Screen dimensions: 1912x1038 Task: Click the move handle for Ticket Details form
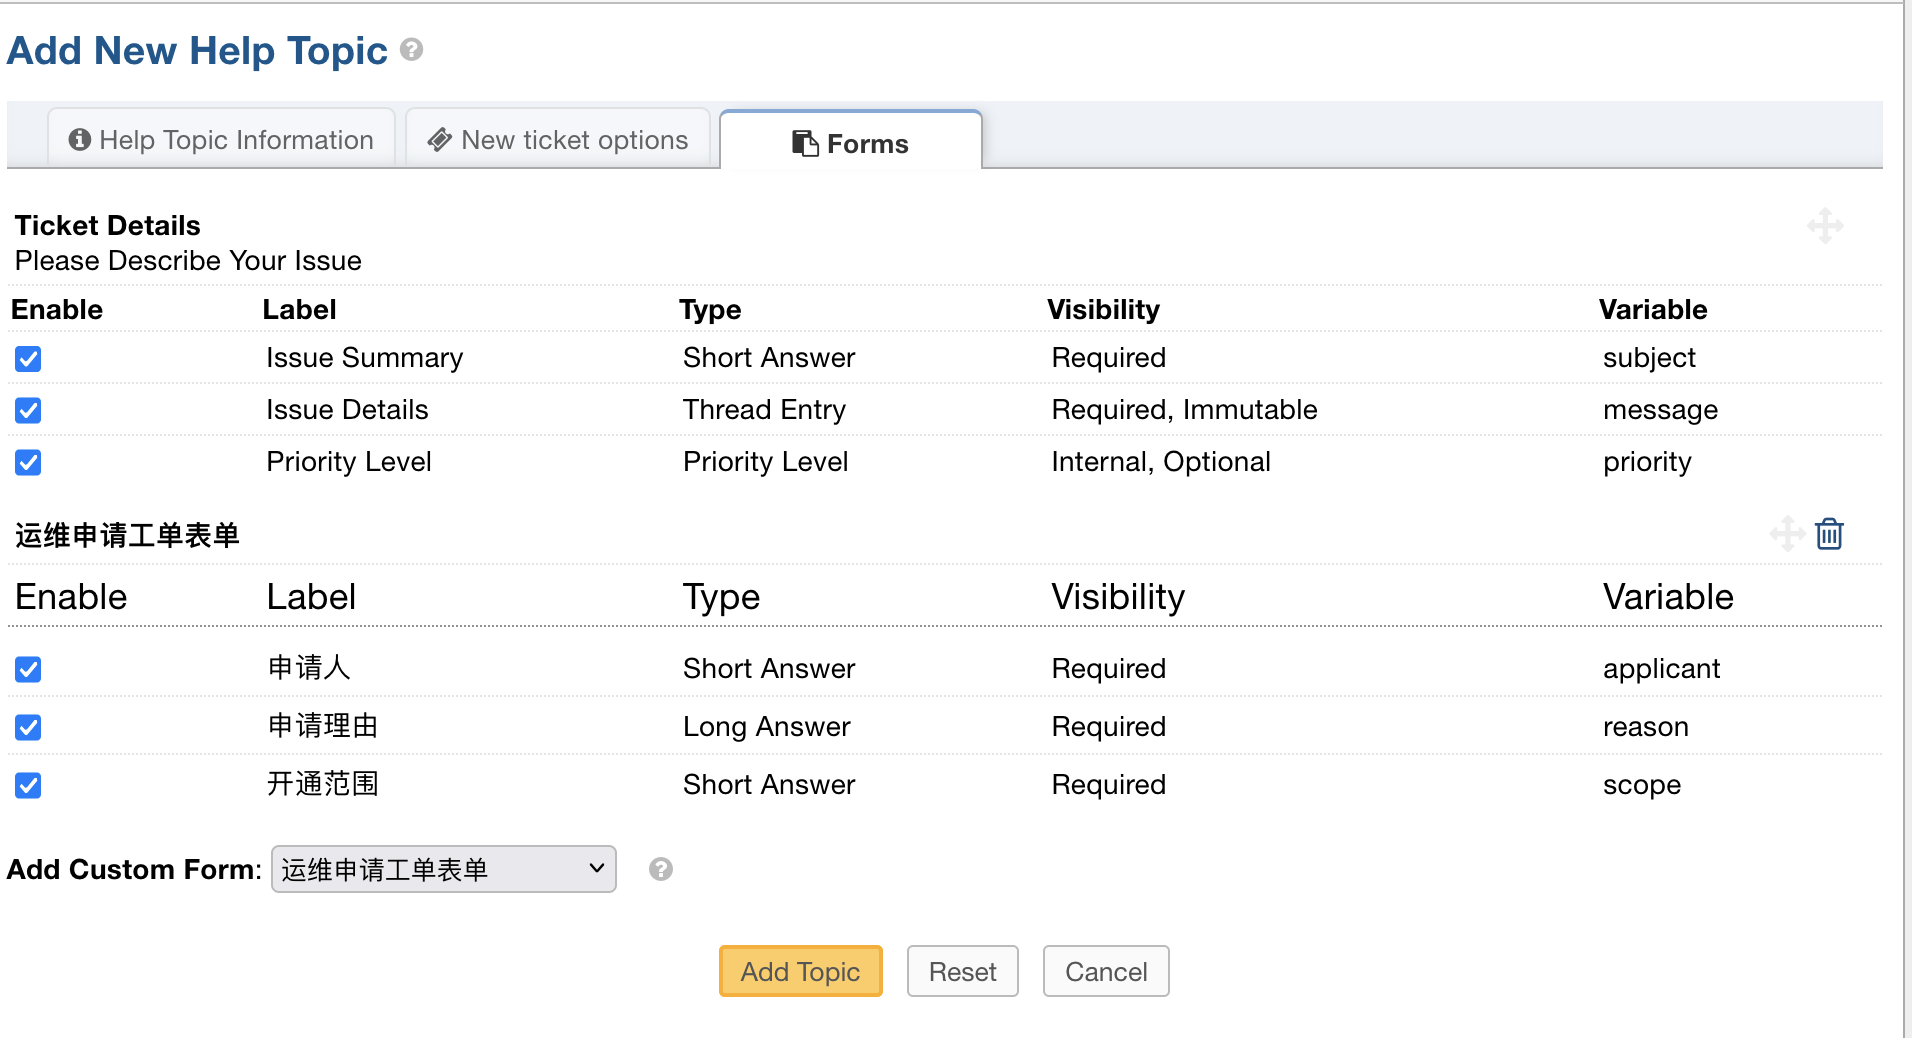coord(1825,226)
